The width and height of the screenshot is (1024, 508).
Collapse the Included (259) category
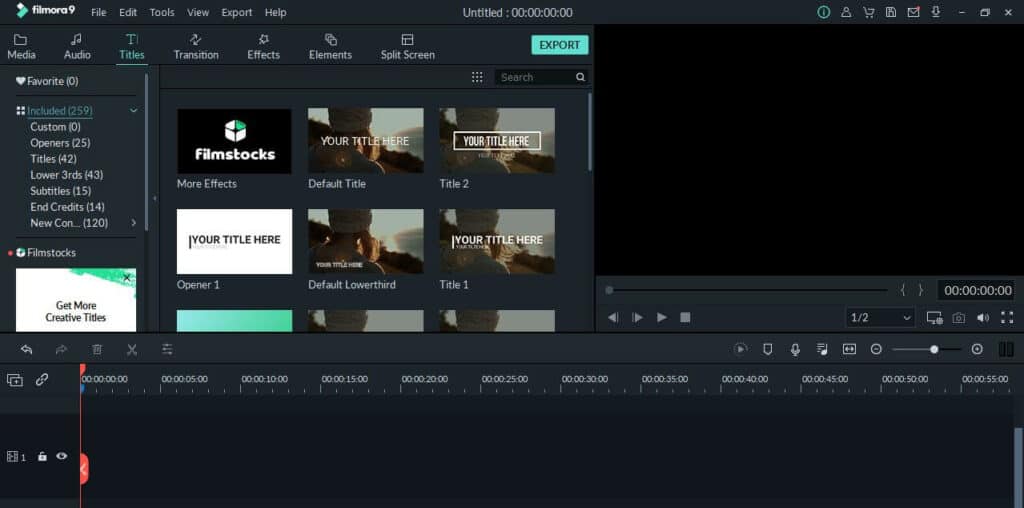(133, 111)
